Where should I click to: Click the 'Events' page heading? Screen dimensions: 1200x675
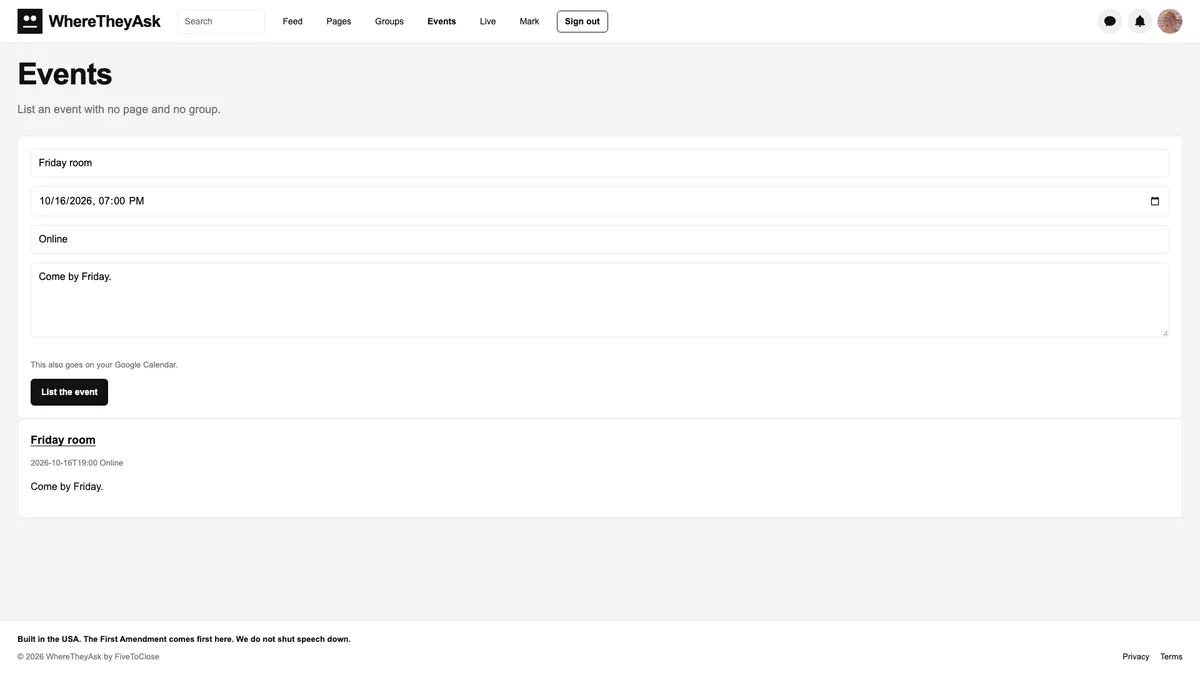65,74
